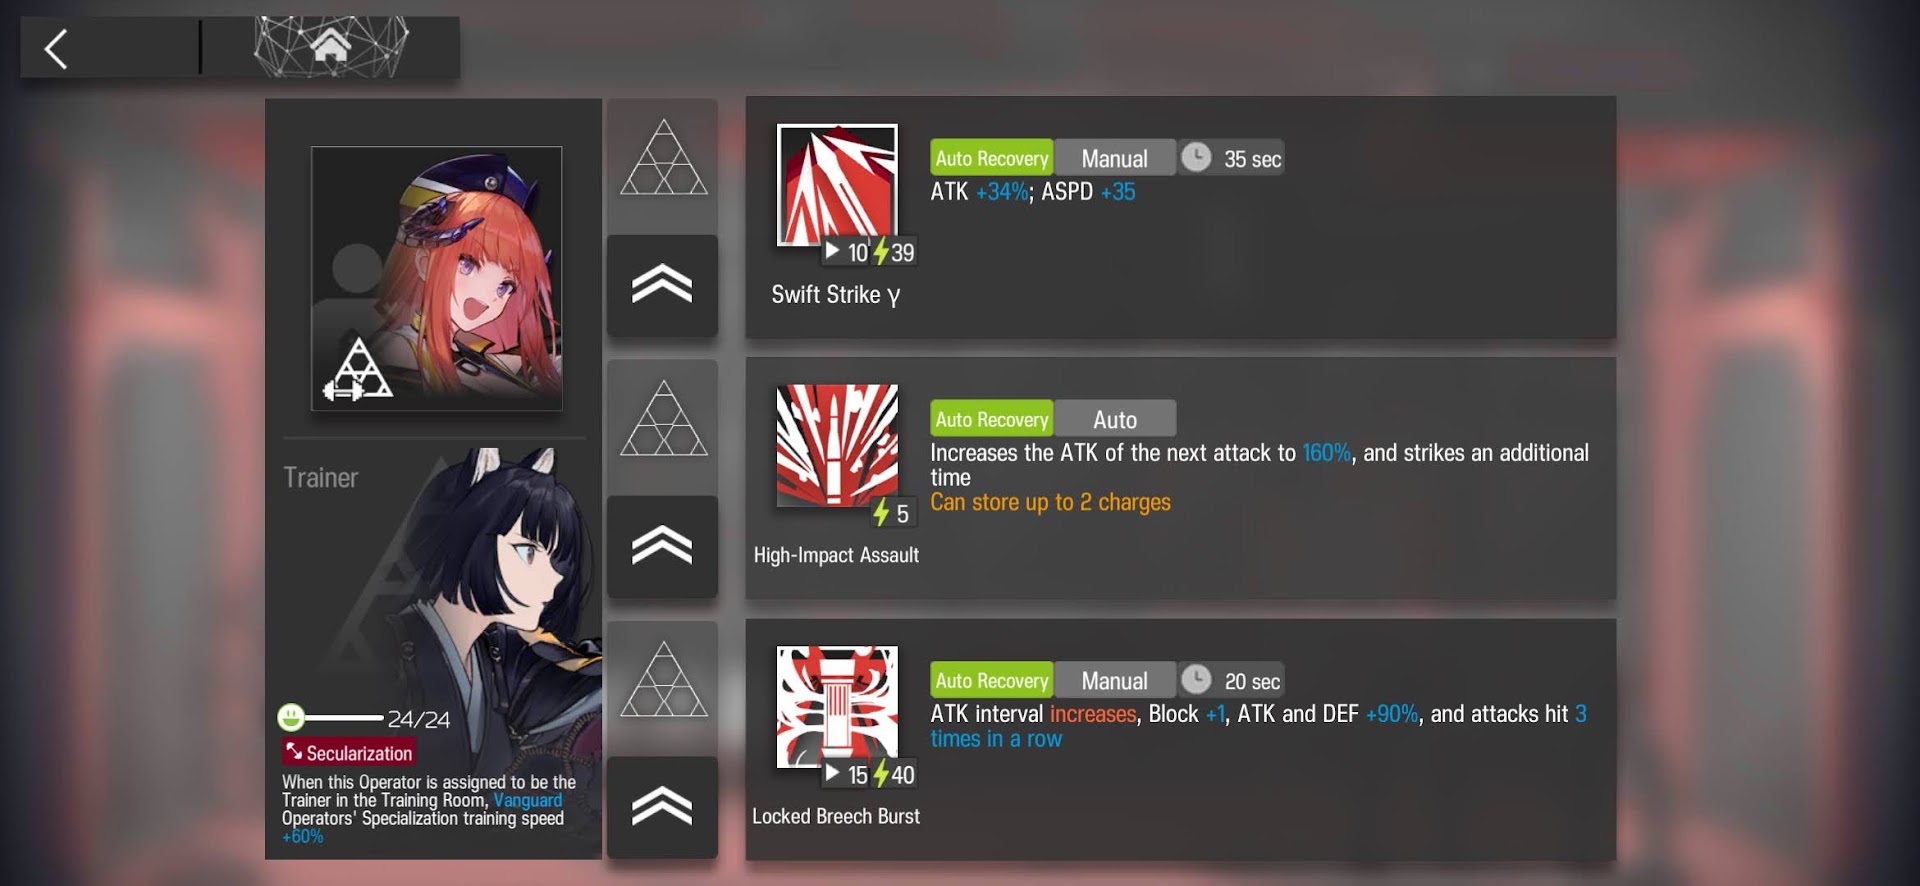Tap the triangle mastery icon for Locked Breech Burst
The image size is (1920, 886).
click(x=663, y=681)
